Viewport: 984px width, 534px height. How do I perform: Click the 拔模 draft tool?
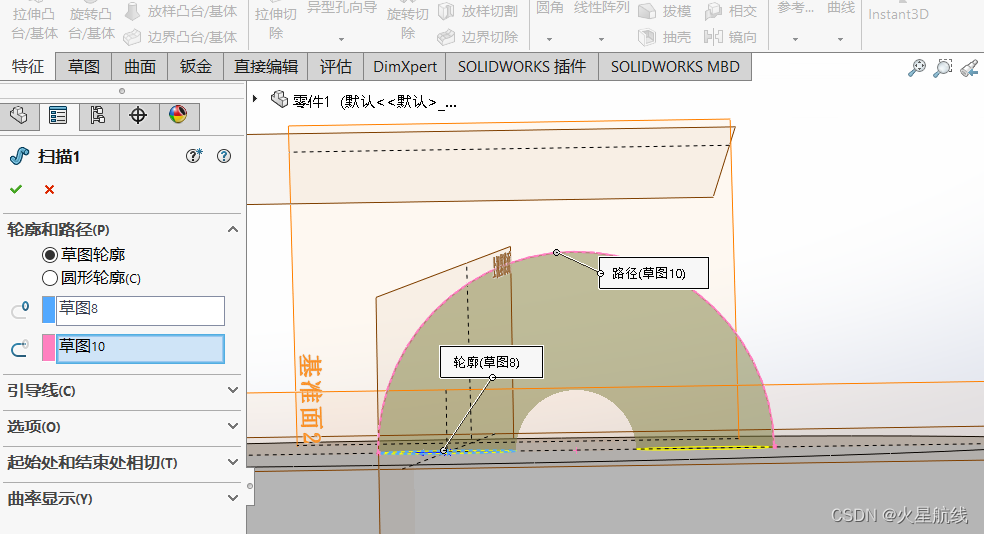665,11
